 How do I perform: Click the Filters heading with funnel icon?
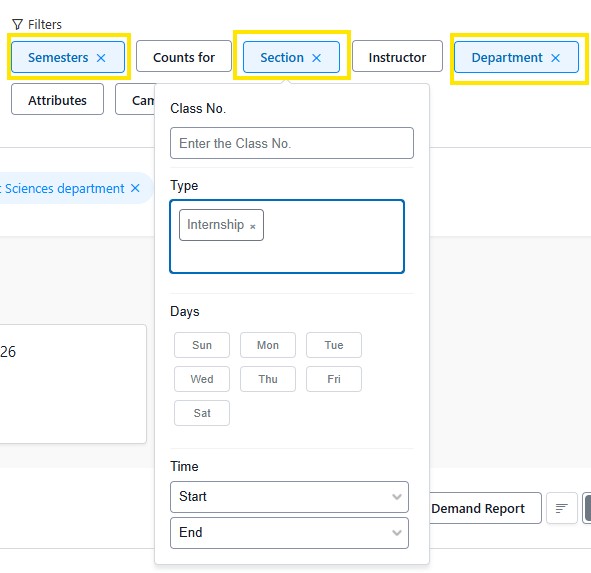(x=37, y=25)
